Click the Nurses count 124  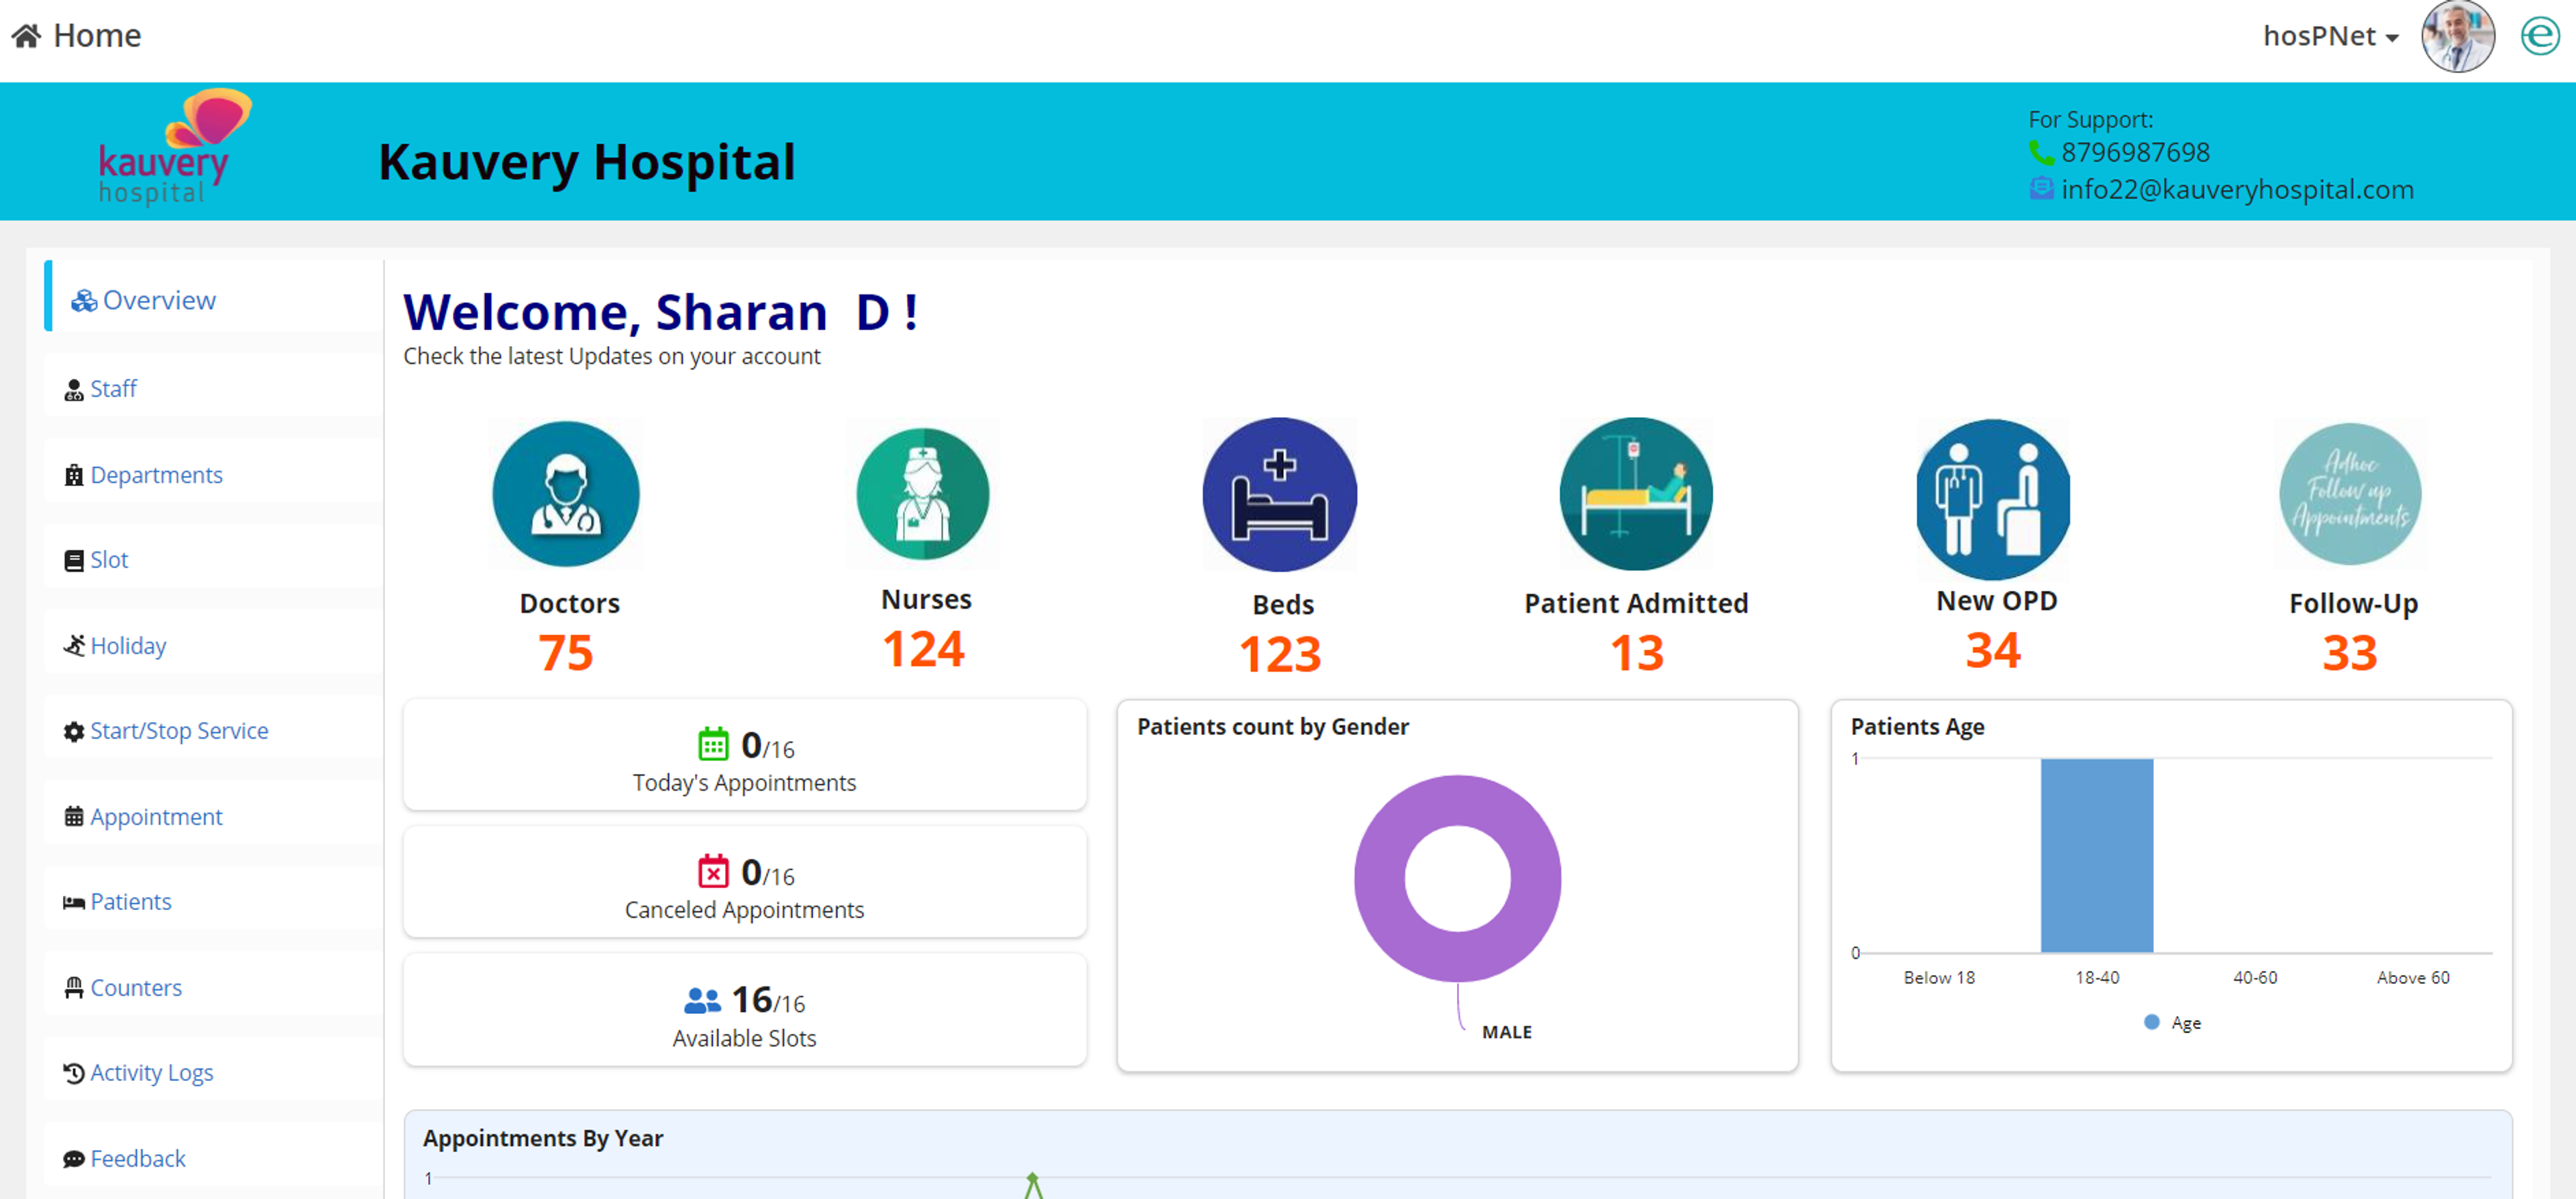click(x=923, y=649)
